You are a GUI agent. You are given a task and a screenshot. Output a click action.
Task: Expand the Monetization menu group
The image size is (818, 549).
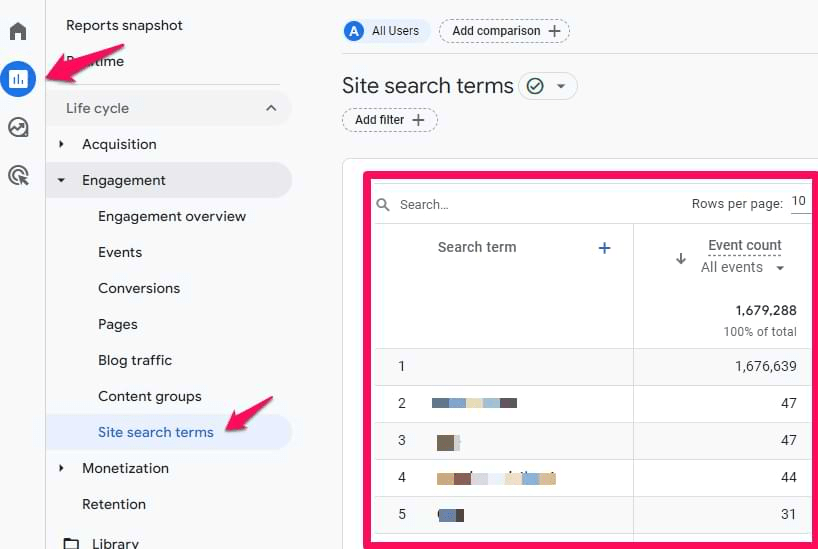[62, 468]
